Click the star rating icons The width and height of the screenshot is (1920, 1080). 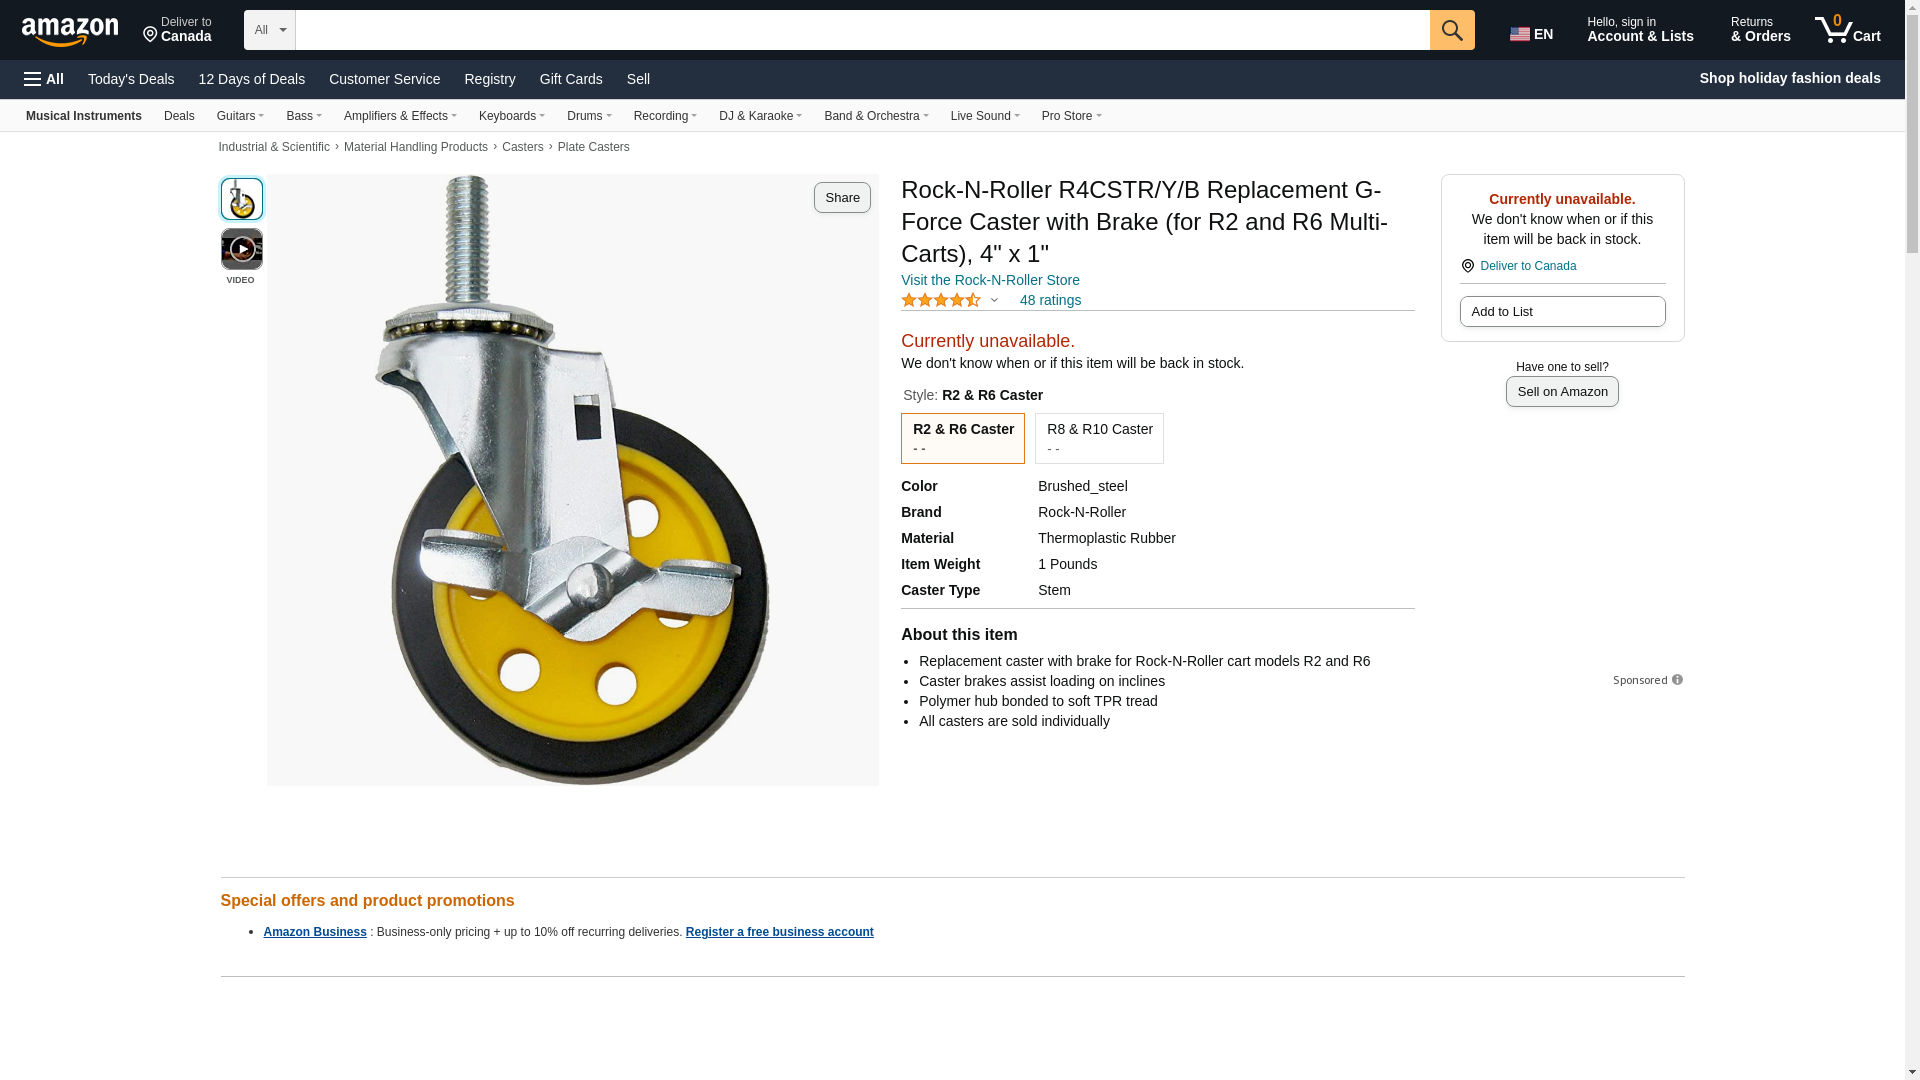click(x=941, y=300)
